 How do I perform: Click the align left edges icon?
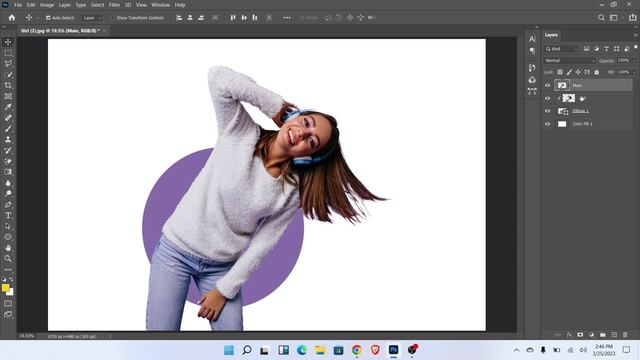click(179, 18)
